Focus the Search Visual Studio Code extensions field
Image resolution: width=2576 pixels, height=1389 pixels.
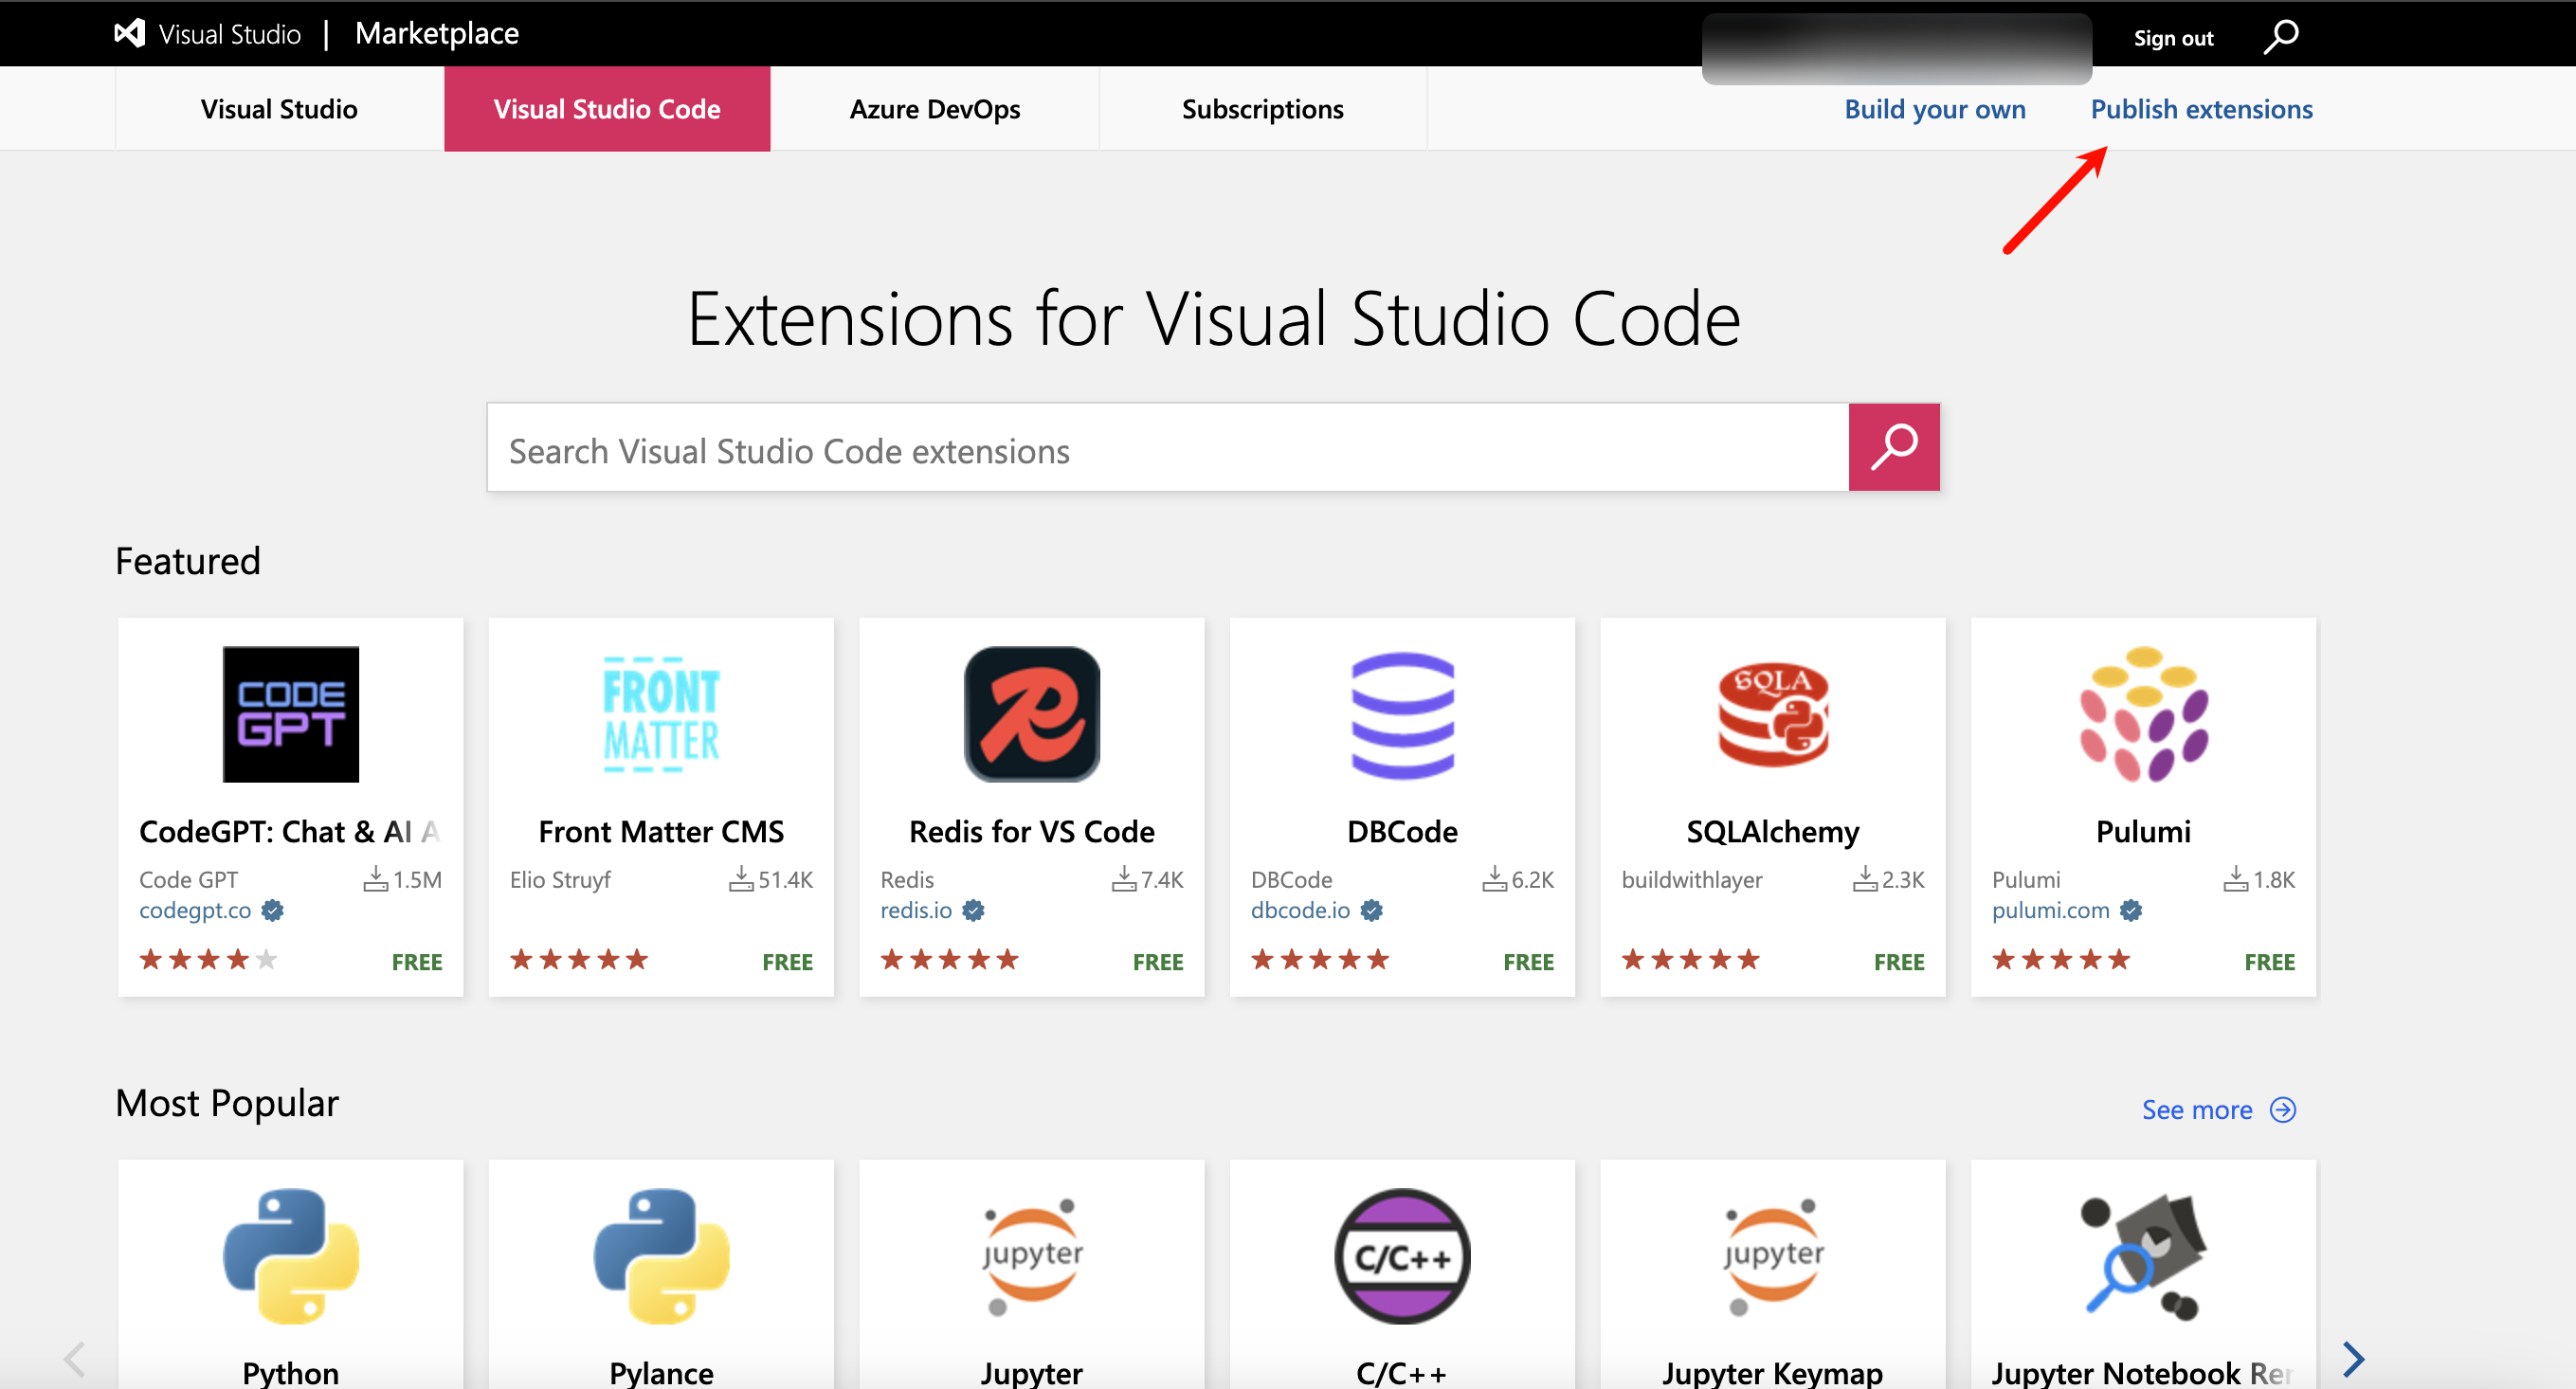click(1168, 448)
